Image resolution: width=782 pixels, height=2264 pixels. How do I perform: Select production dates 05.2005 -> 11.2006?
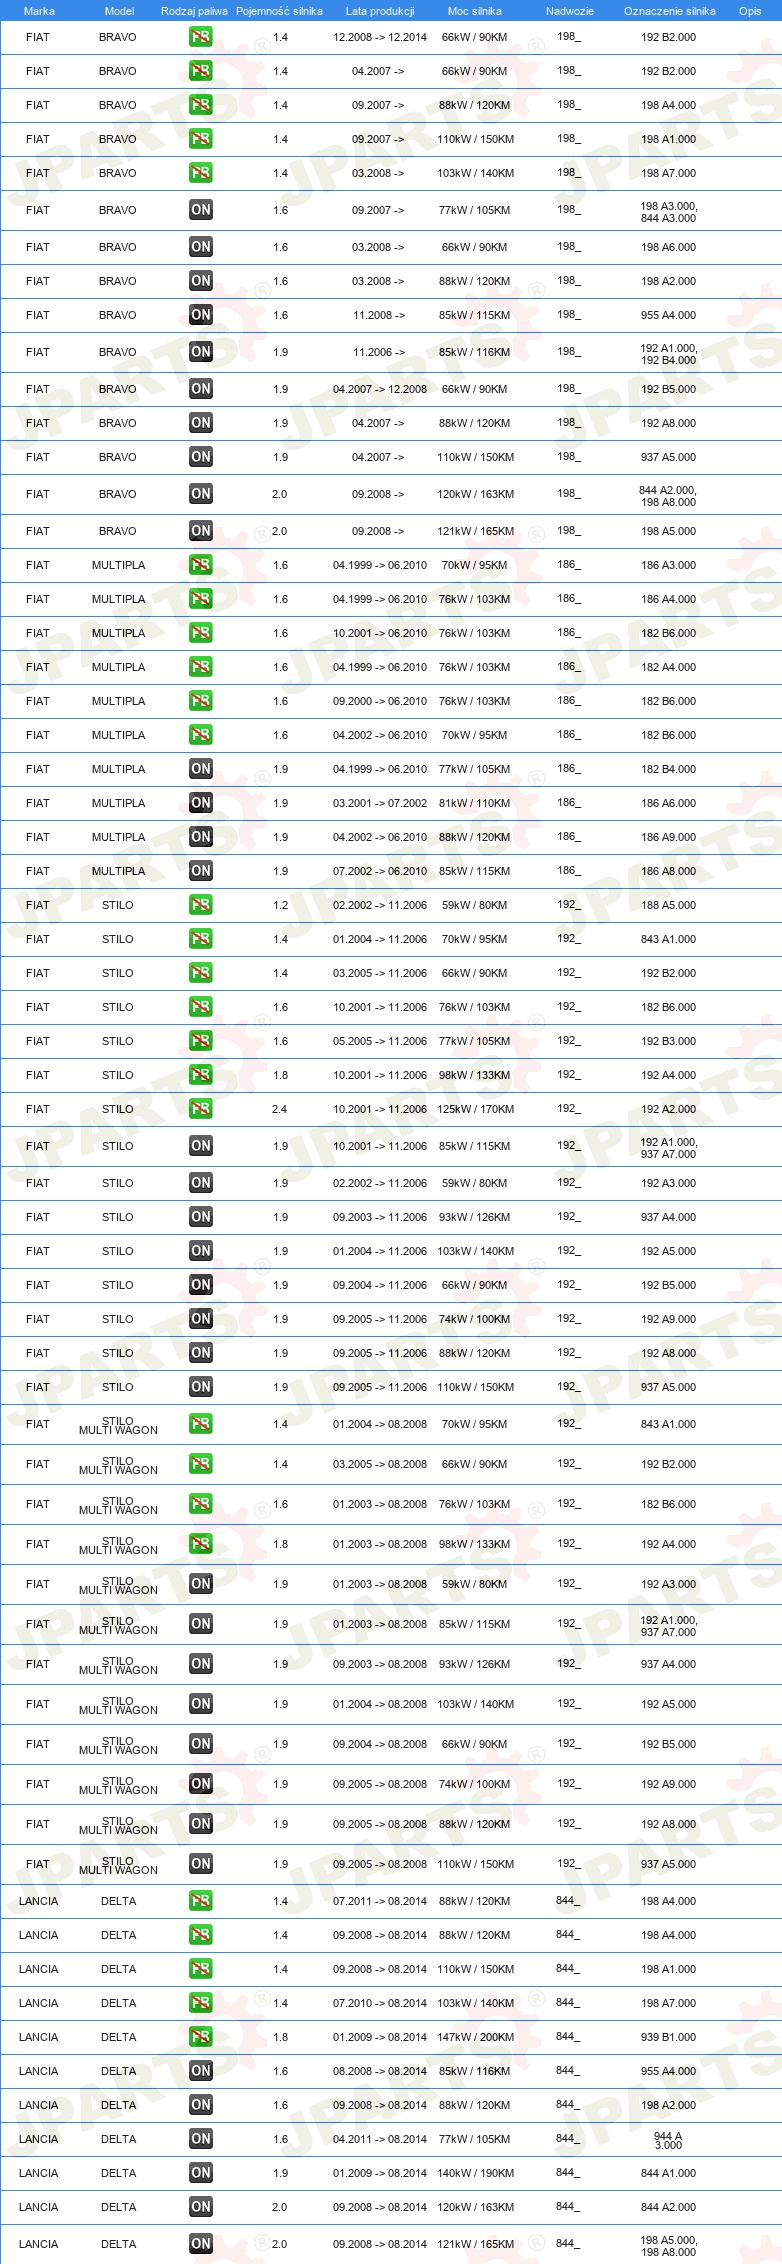pos(380,1041)
